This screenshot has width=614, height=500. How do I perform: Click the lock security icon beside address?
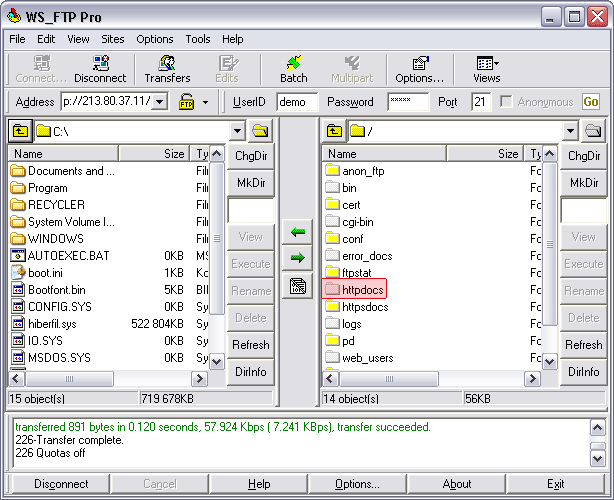186,102
